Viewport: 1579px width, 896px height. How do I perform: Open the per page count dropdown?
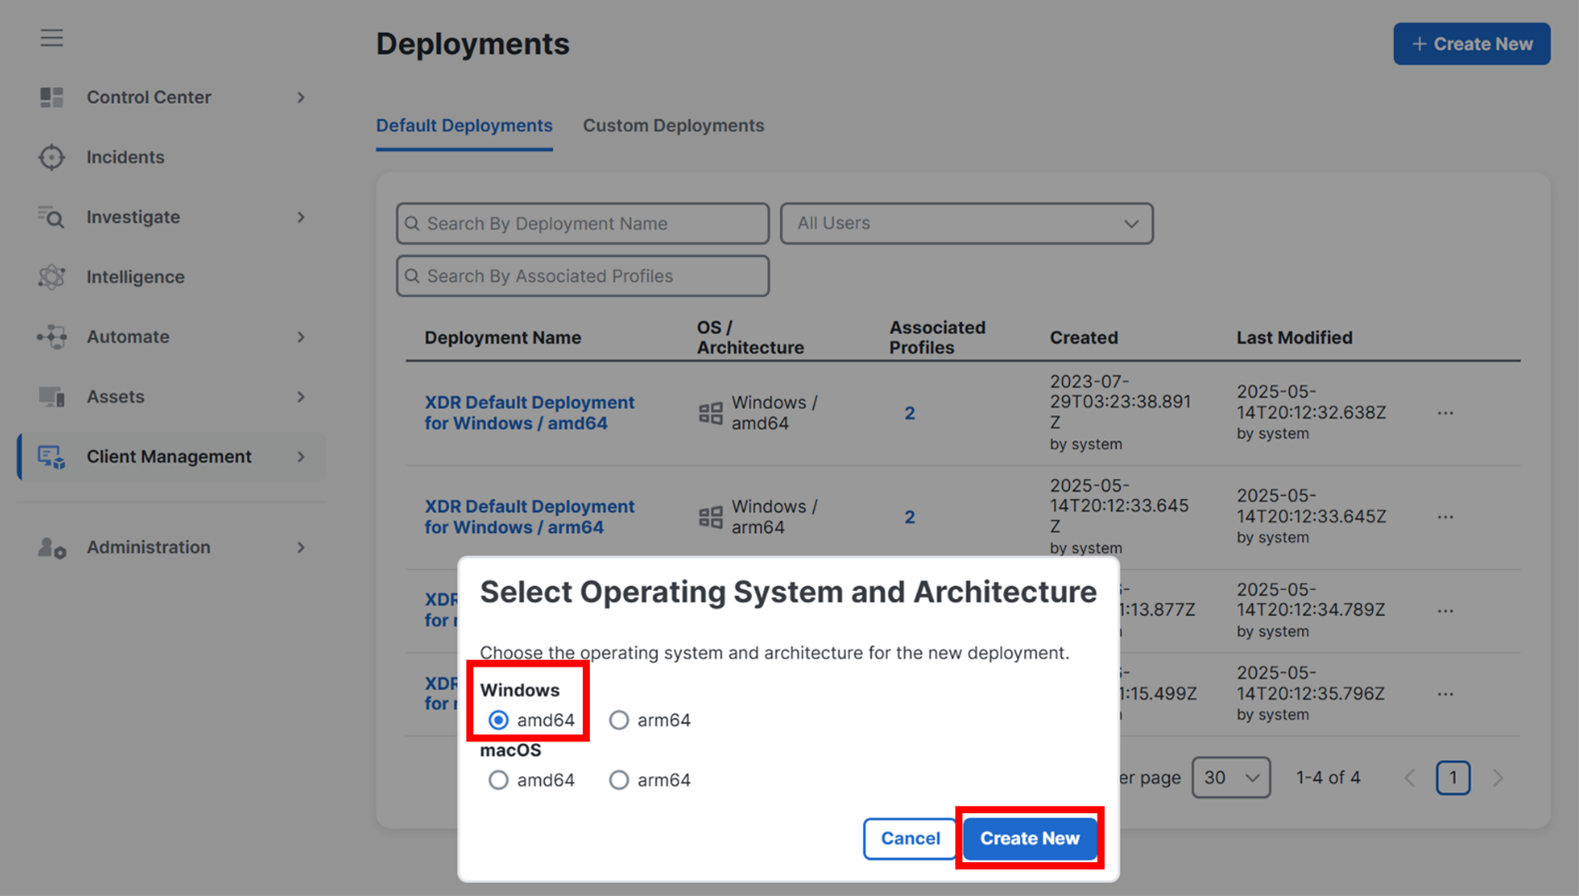click(x=1230, y=778)
